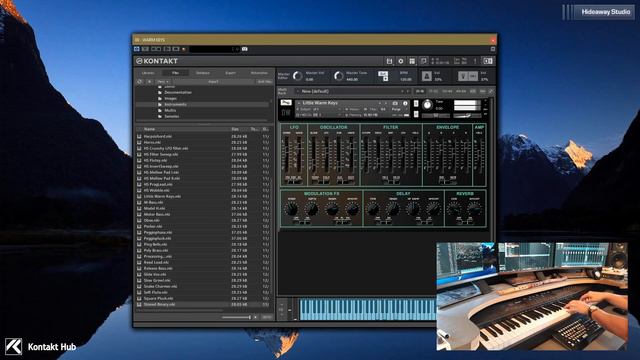Screen dimensions: 640x360
Task: Select rack page 01-16
Action: click(x=420, y=91)
